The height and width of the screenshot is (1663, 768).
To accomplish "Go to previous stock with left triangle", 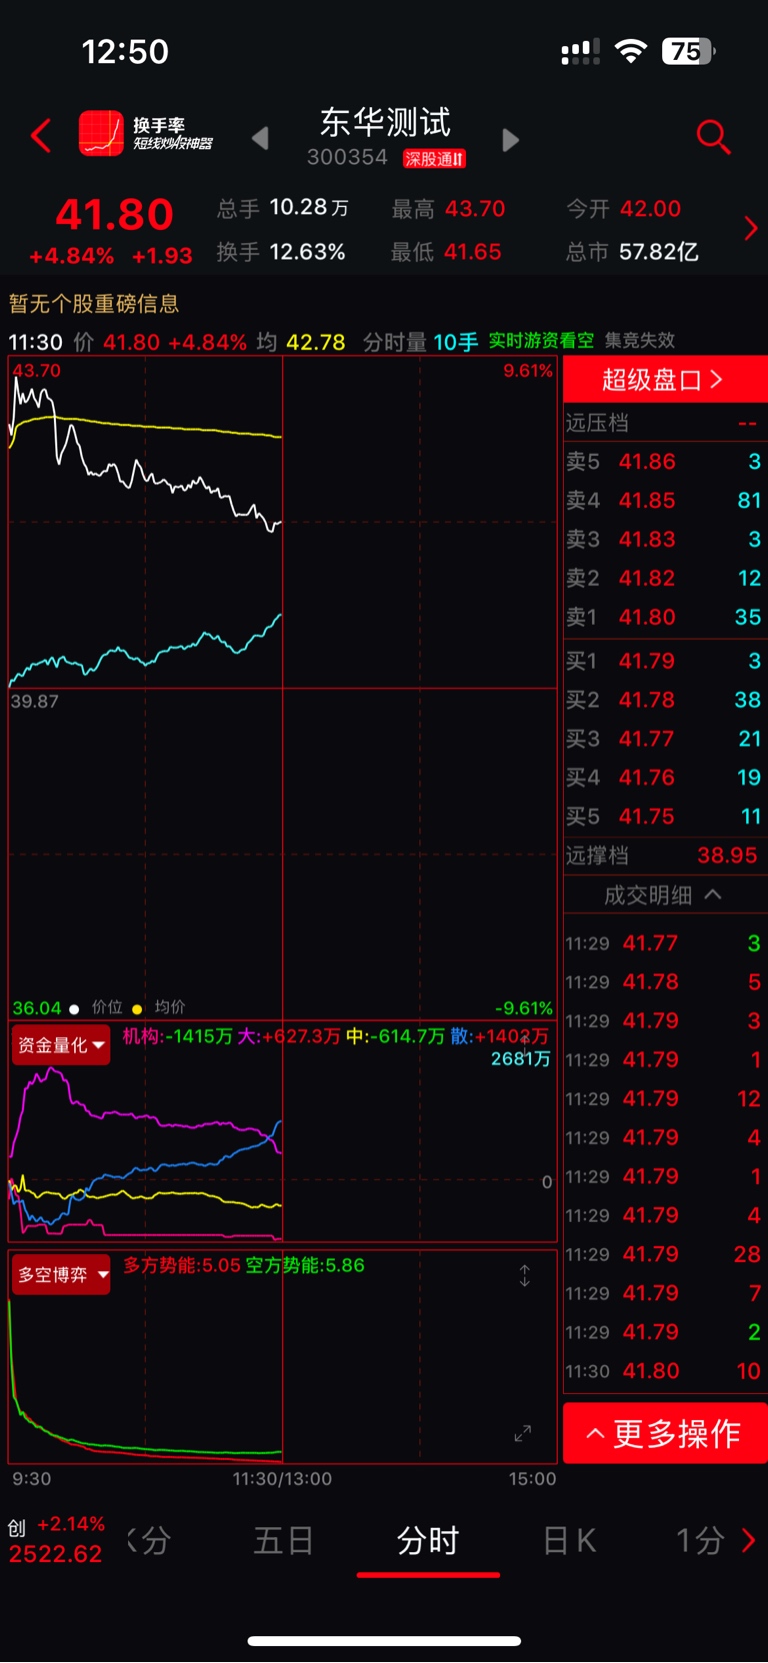I will [x=260, y=138].
